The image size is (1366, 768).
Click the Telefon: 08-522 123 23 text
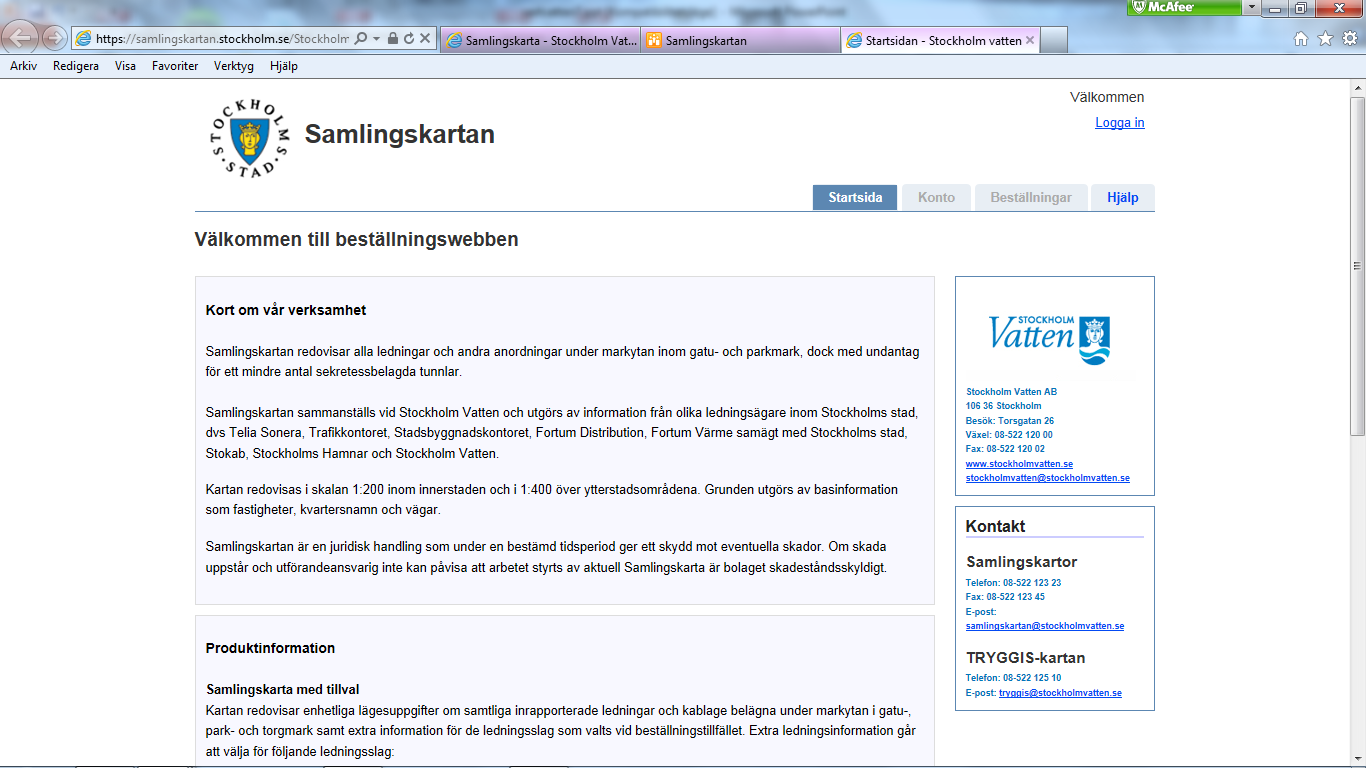pos(1014,582)
